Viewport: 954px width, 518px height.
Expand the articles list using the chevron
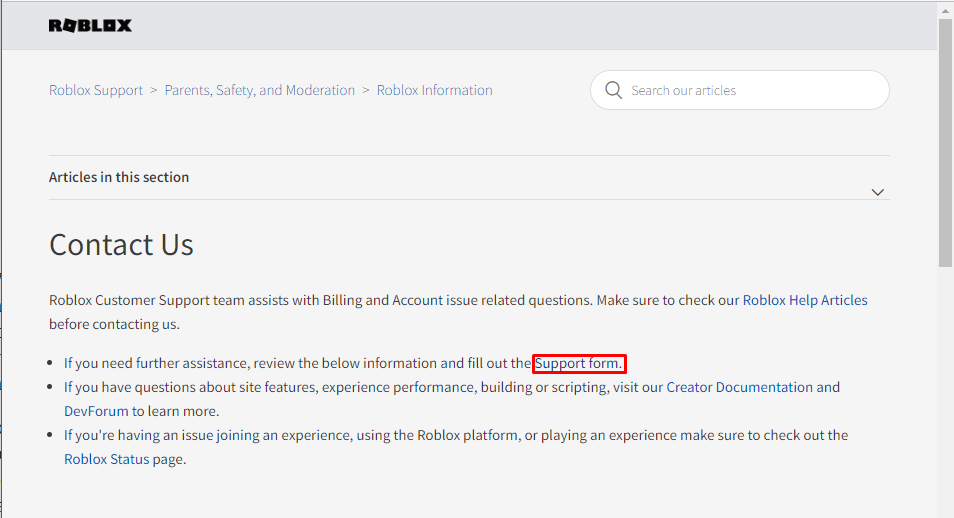coord(877,192)
